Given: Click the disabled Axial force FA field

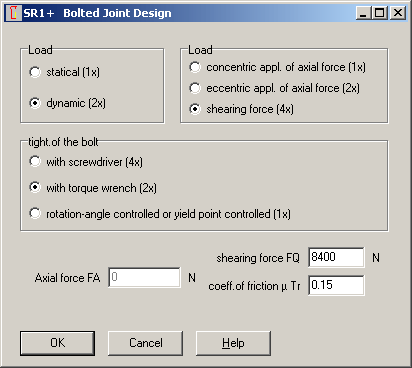Looking at the screenshot, I should coord(144,277).
